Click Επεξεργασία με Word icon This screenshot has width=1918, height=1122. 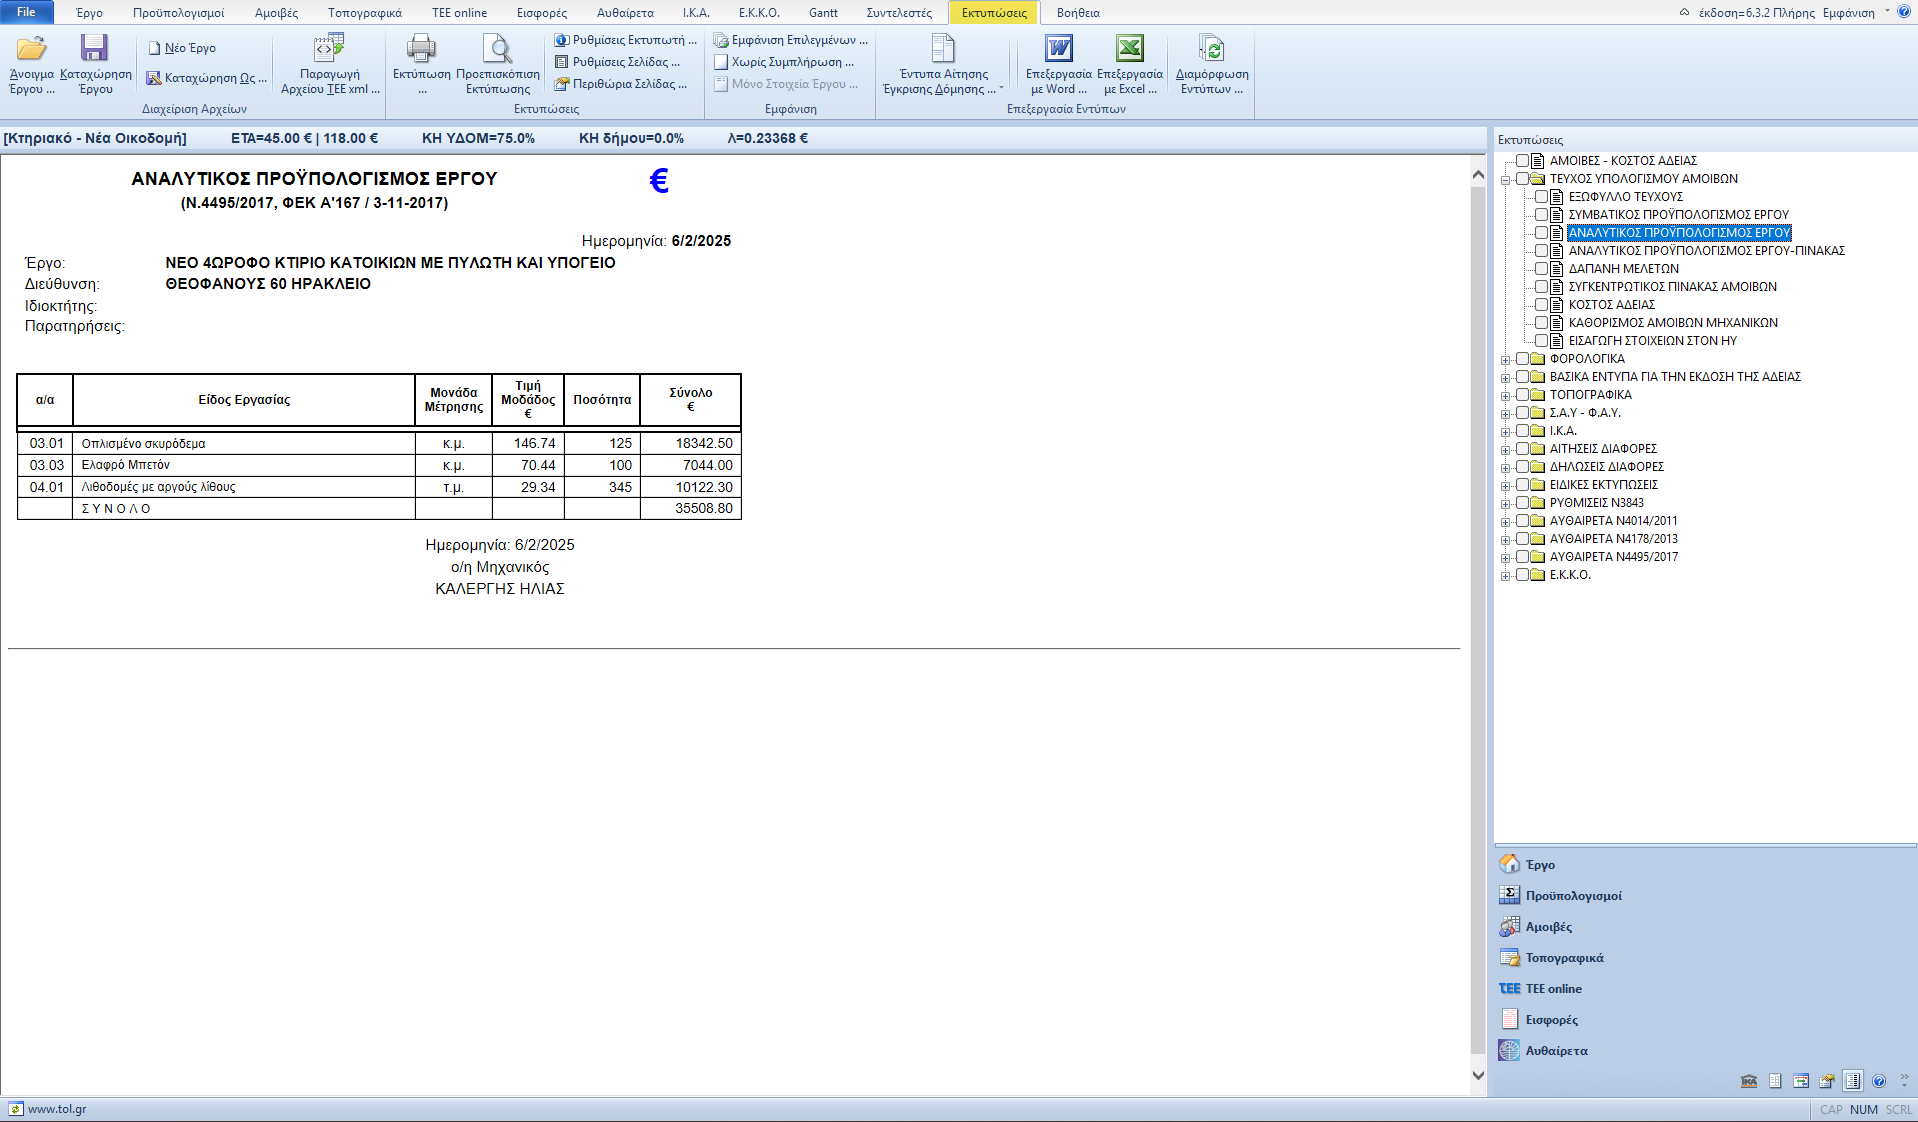[1058, 49]
